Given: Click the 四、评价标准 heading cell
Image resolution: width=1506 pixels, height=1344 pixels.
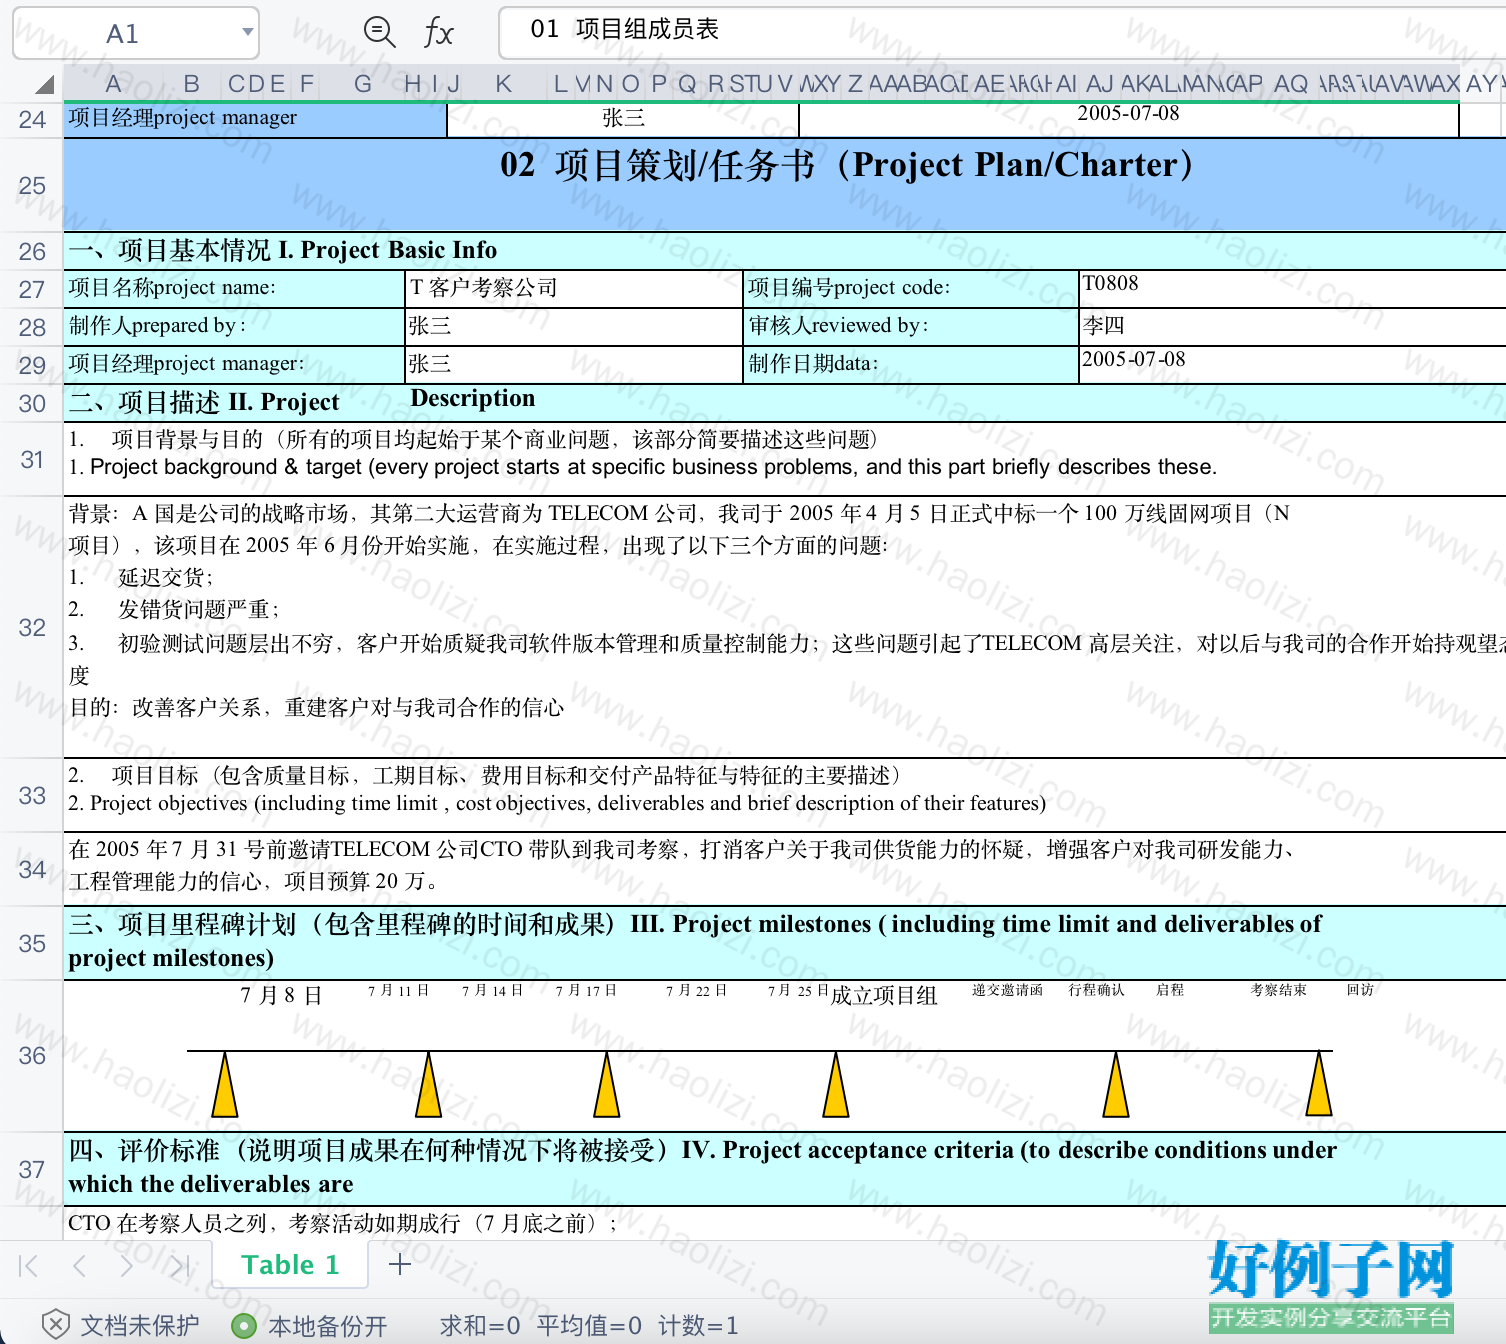Looking at the screenshot, I should (x=785, y=1169).
